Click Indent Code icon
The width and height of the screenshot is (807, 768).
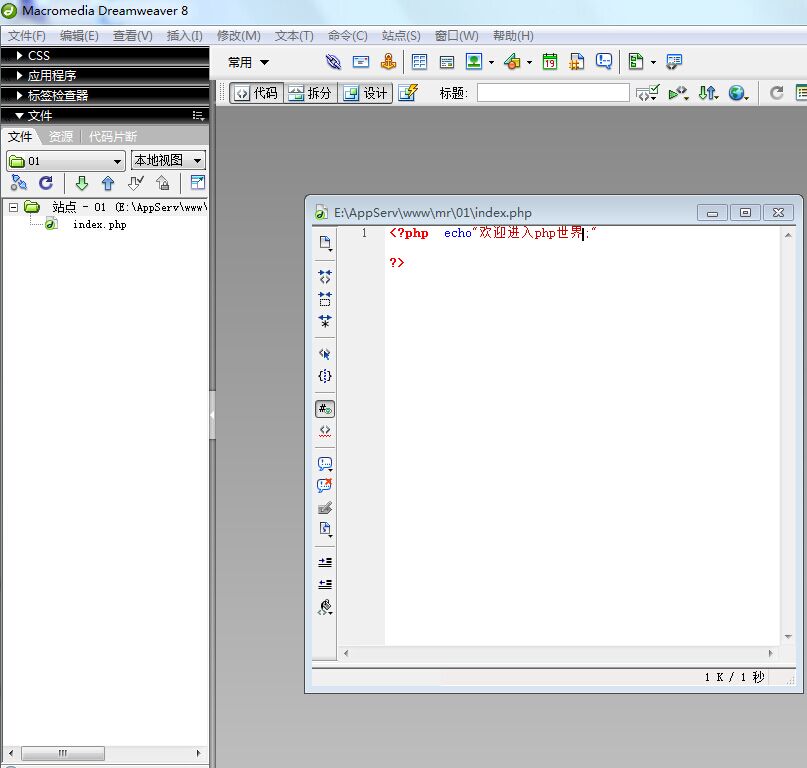point(325,562)
